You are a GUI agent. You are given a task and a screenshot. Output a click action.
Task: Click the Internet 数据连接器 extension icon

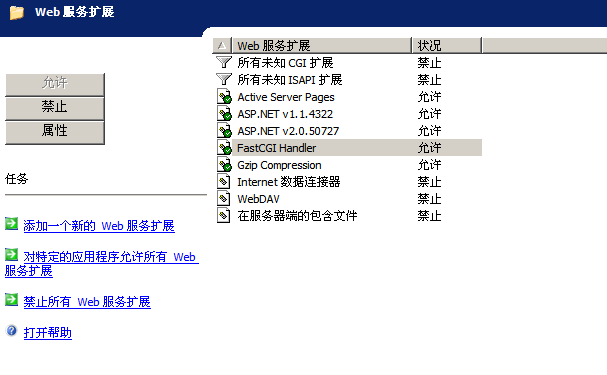pos(223,182)
